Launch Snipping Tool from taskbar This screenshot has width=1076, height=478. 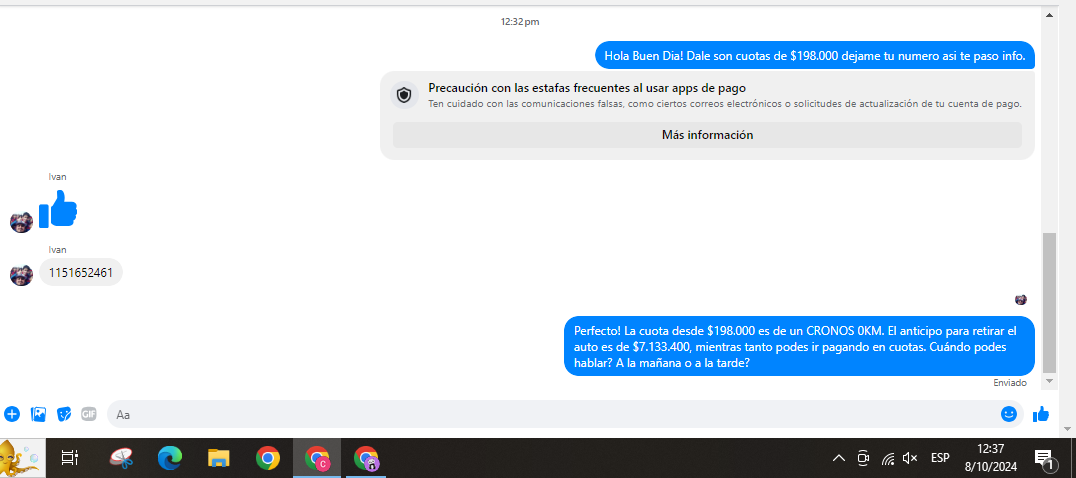tap(122, 459)
